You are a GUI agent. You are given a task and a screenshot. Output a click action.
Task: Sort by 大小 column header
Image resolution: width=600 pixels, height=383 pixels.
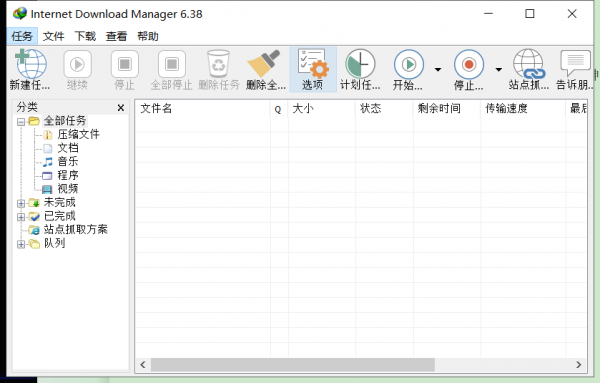(x=321, y=109)
